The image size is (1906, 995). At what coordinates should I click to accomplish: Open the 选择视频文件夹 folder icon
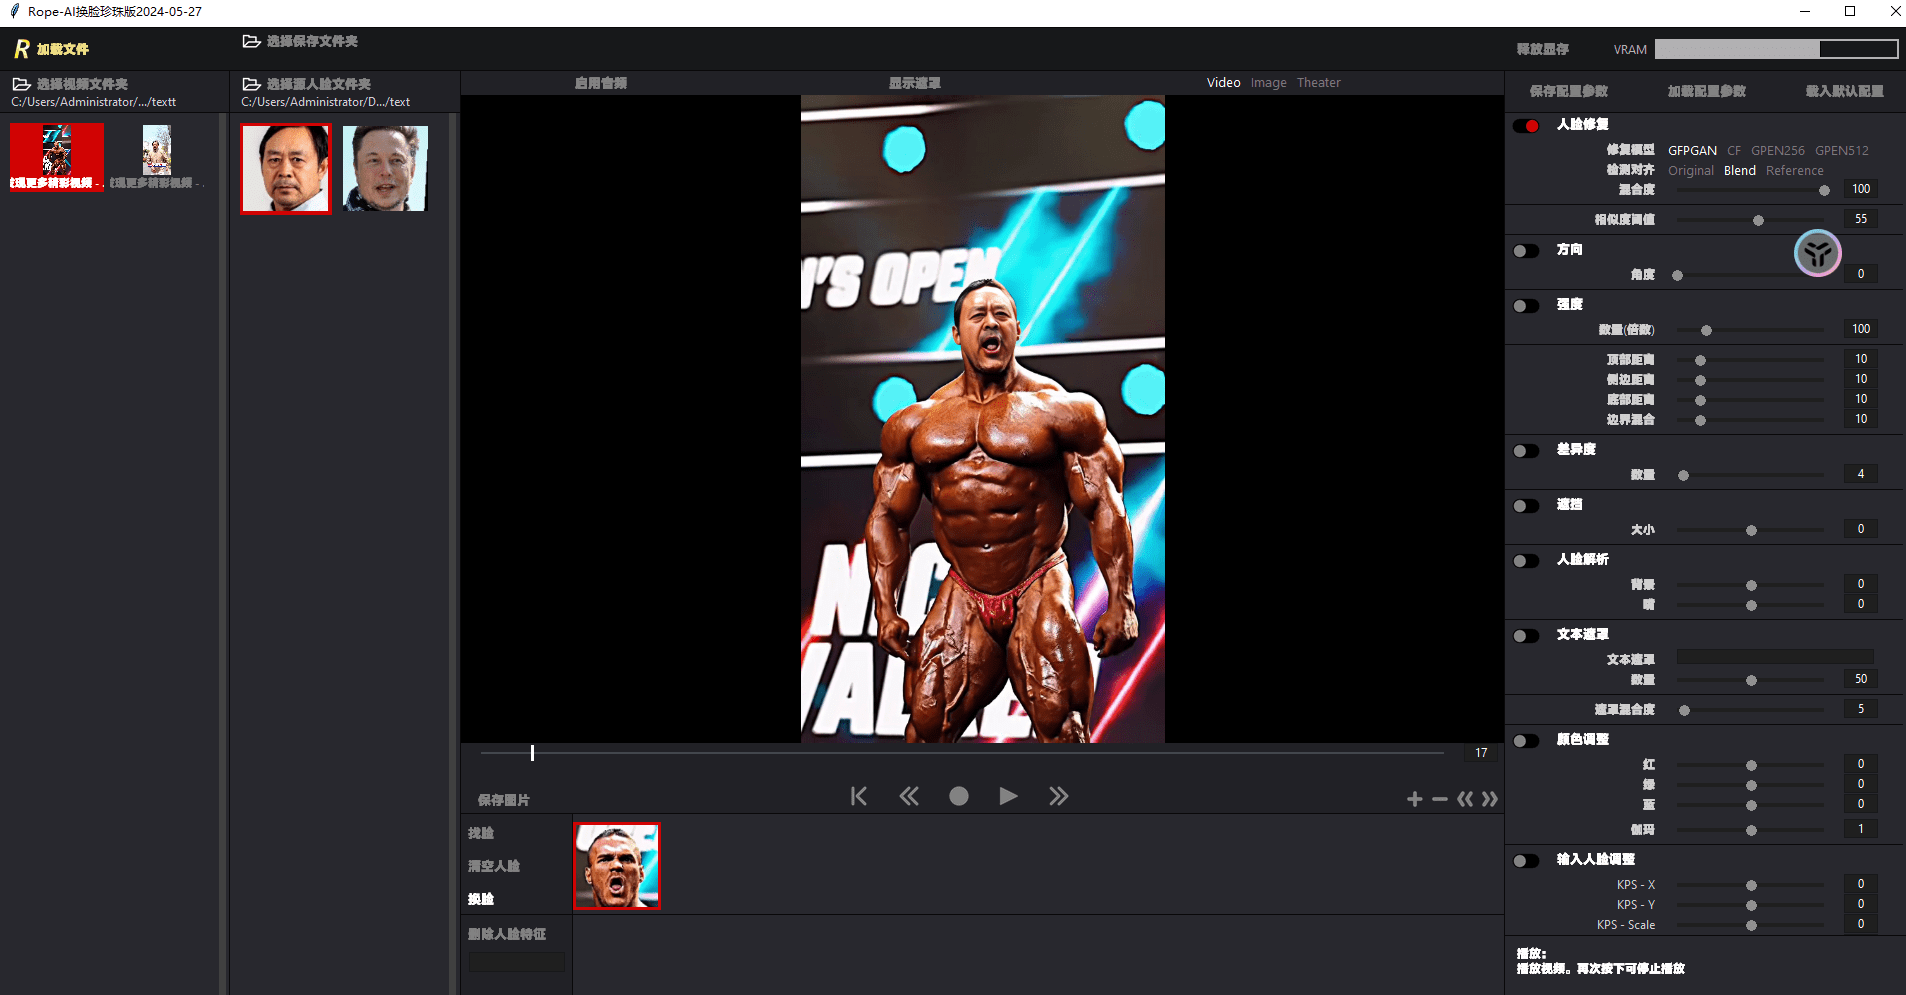(x=21, y=84)
